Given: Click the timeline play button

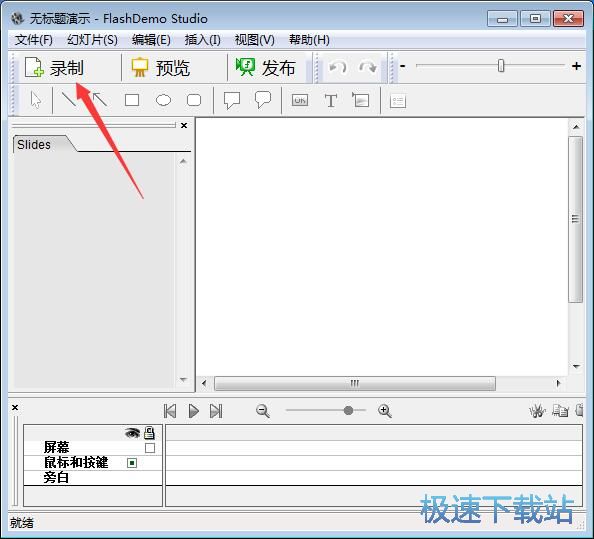Looking at the screenshot, I should pos(194,411).
